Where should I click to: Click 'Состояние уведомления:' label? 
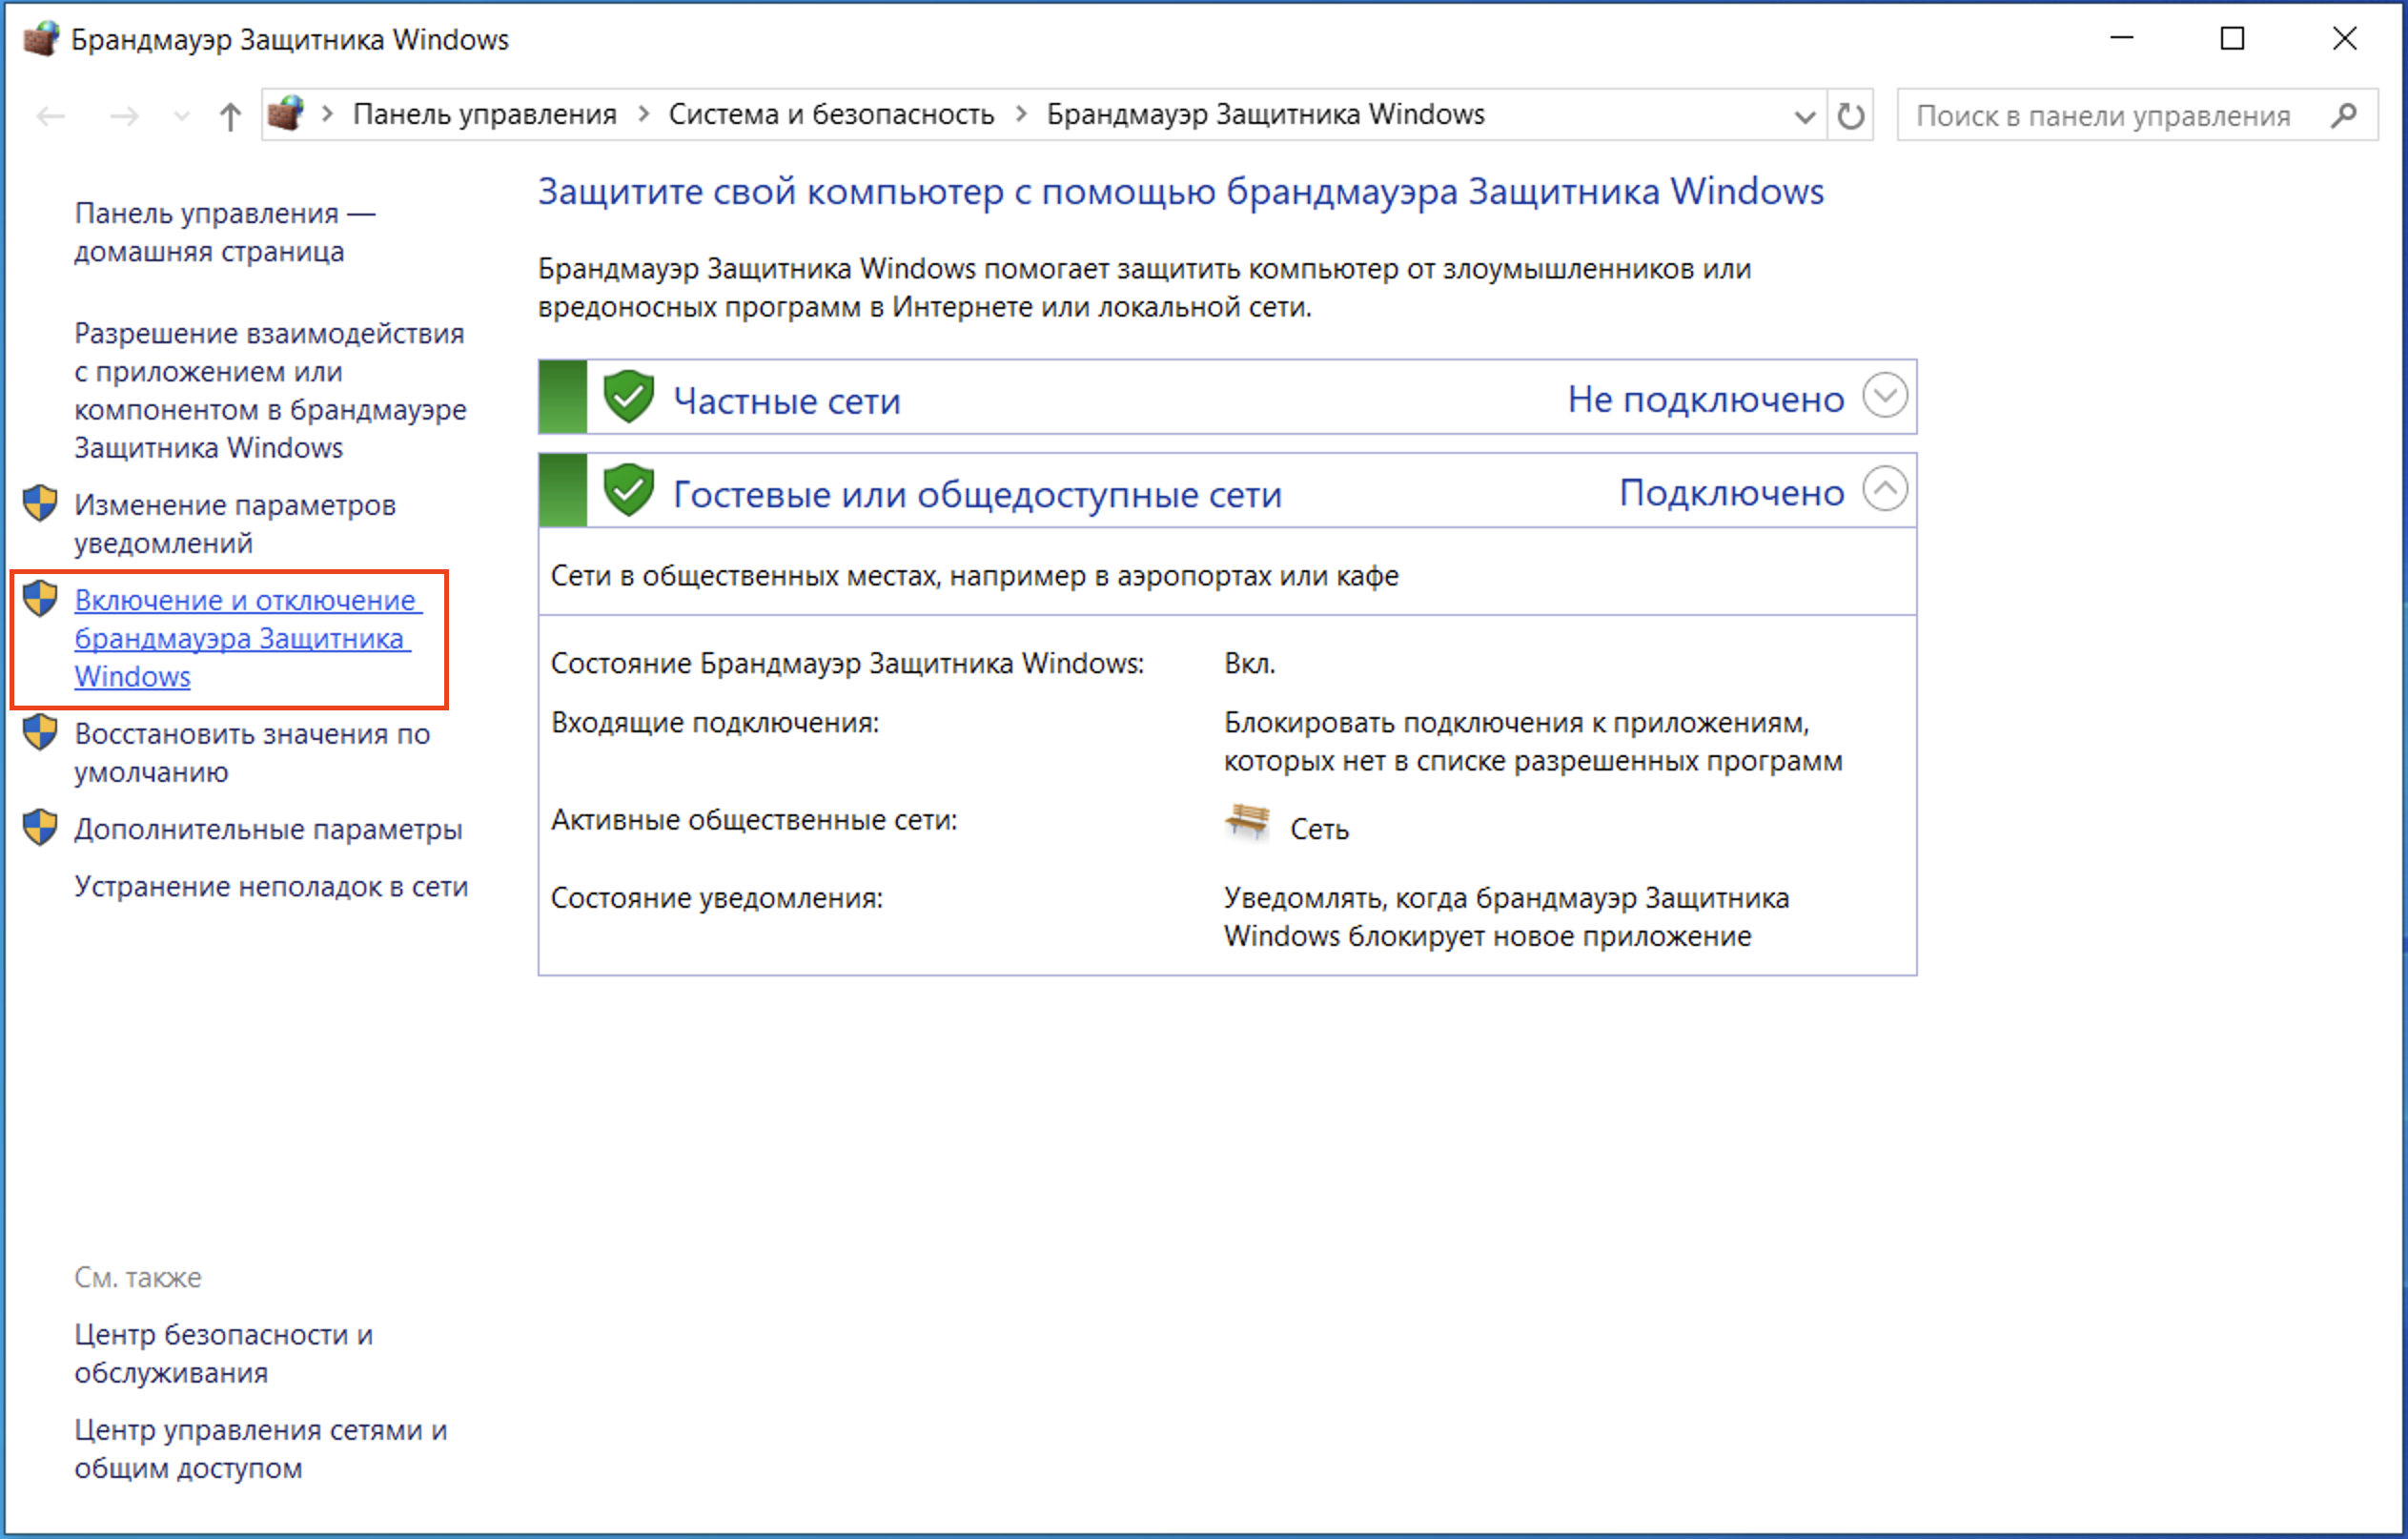[x=717, y=898]
